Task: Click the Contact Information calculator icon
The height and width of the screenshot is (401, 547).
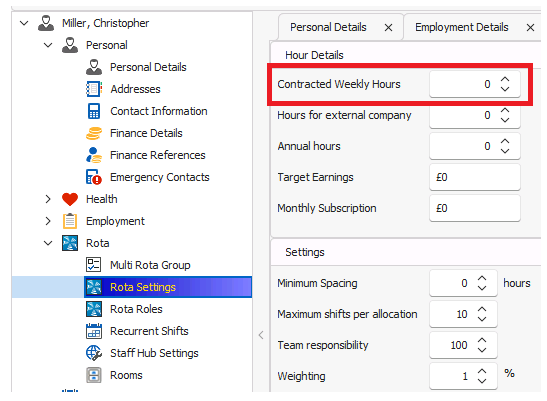Action: 94,111
